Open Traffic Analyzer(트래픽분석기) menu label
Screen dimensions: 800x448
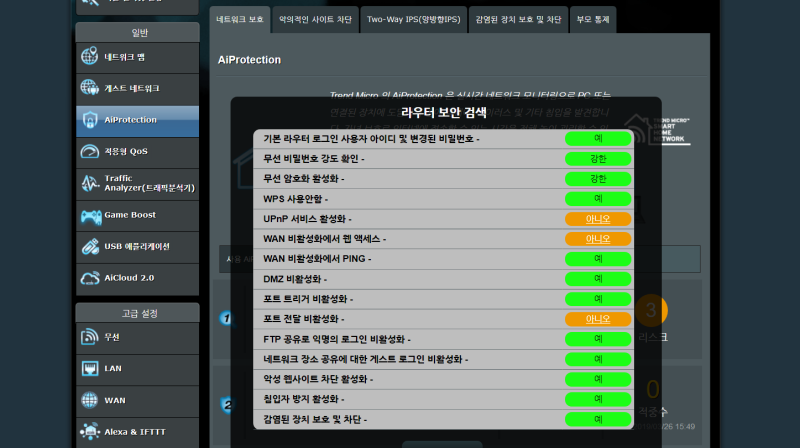pyautogui.click(x=149, y=183)
